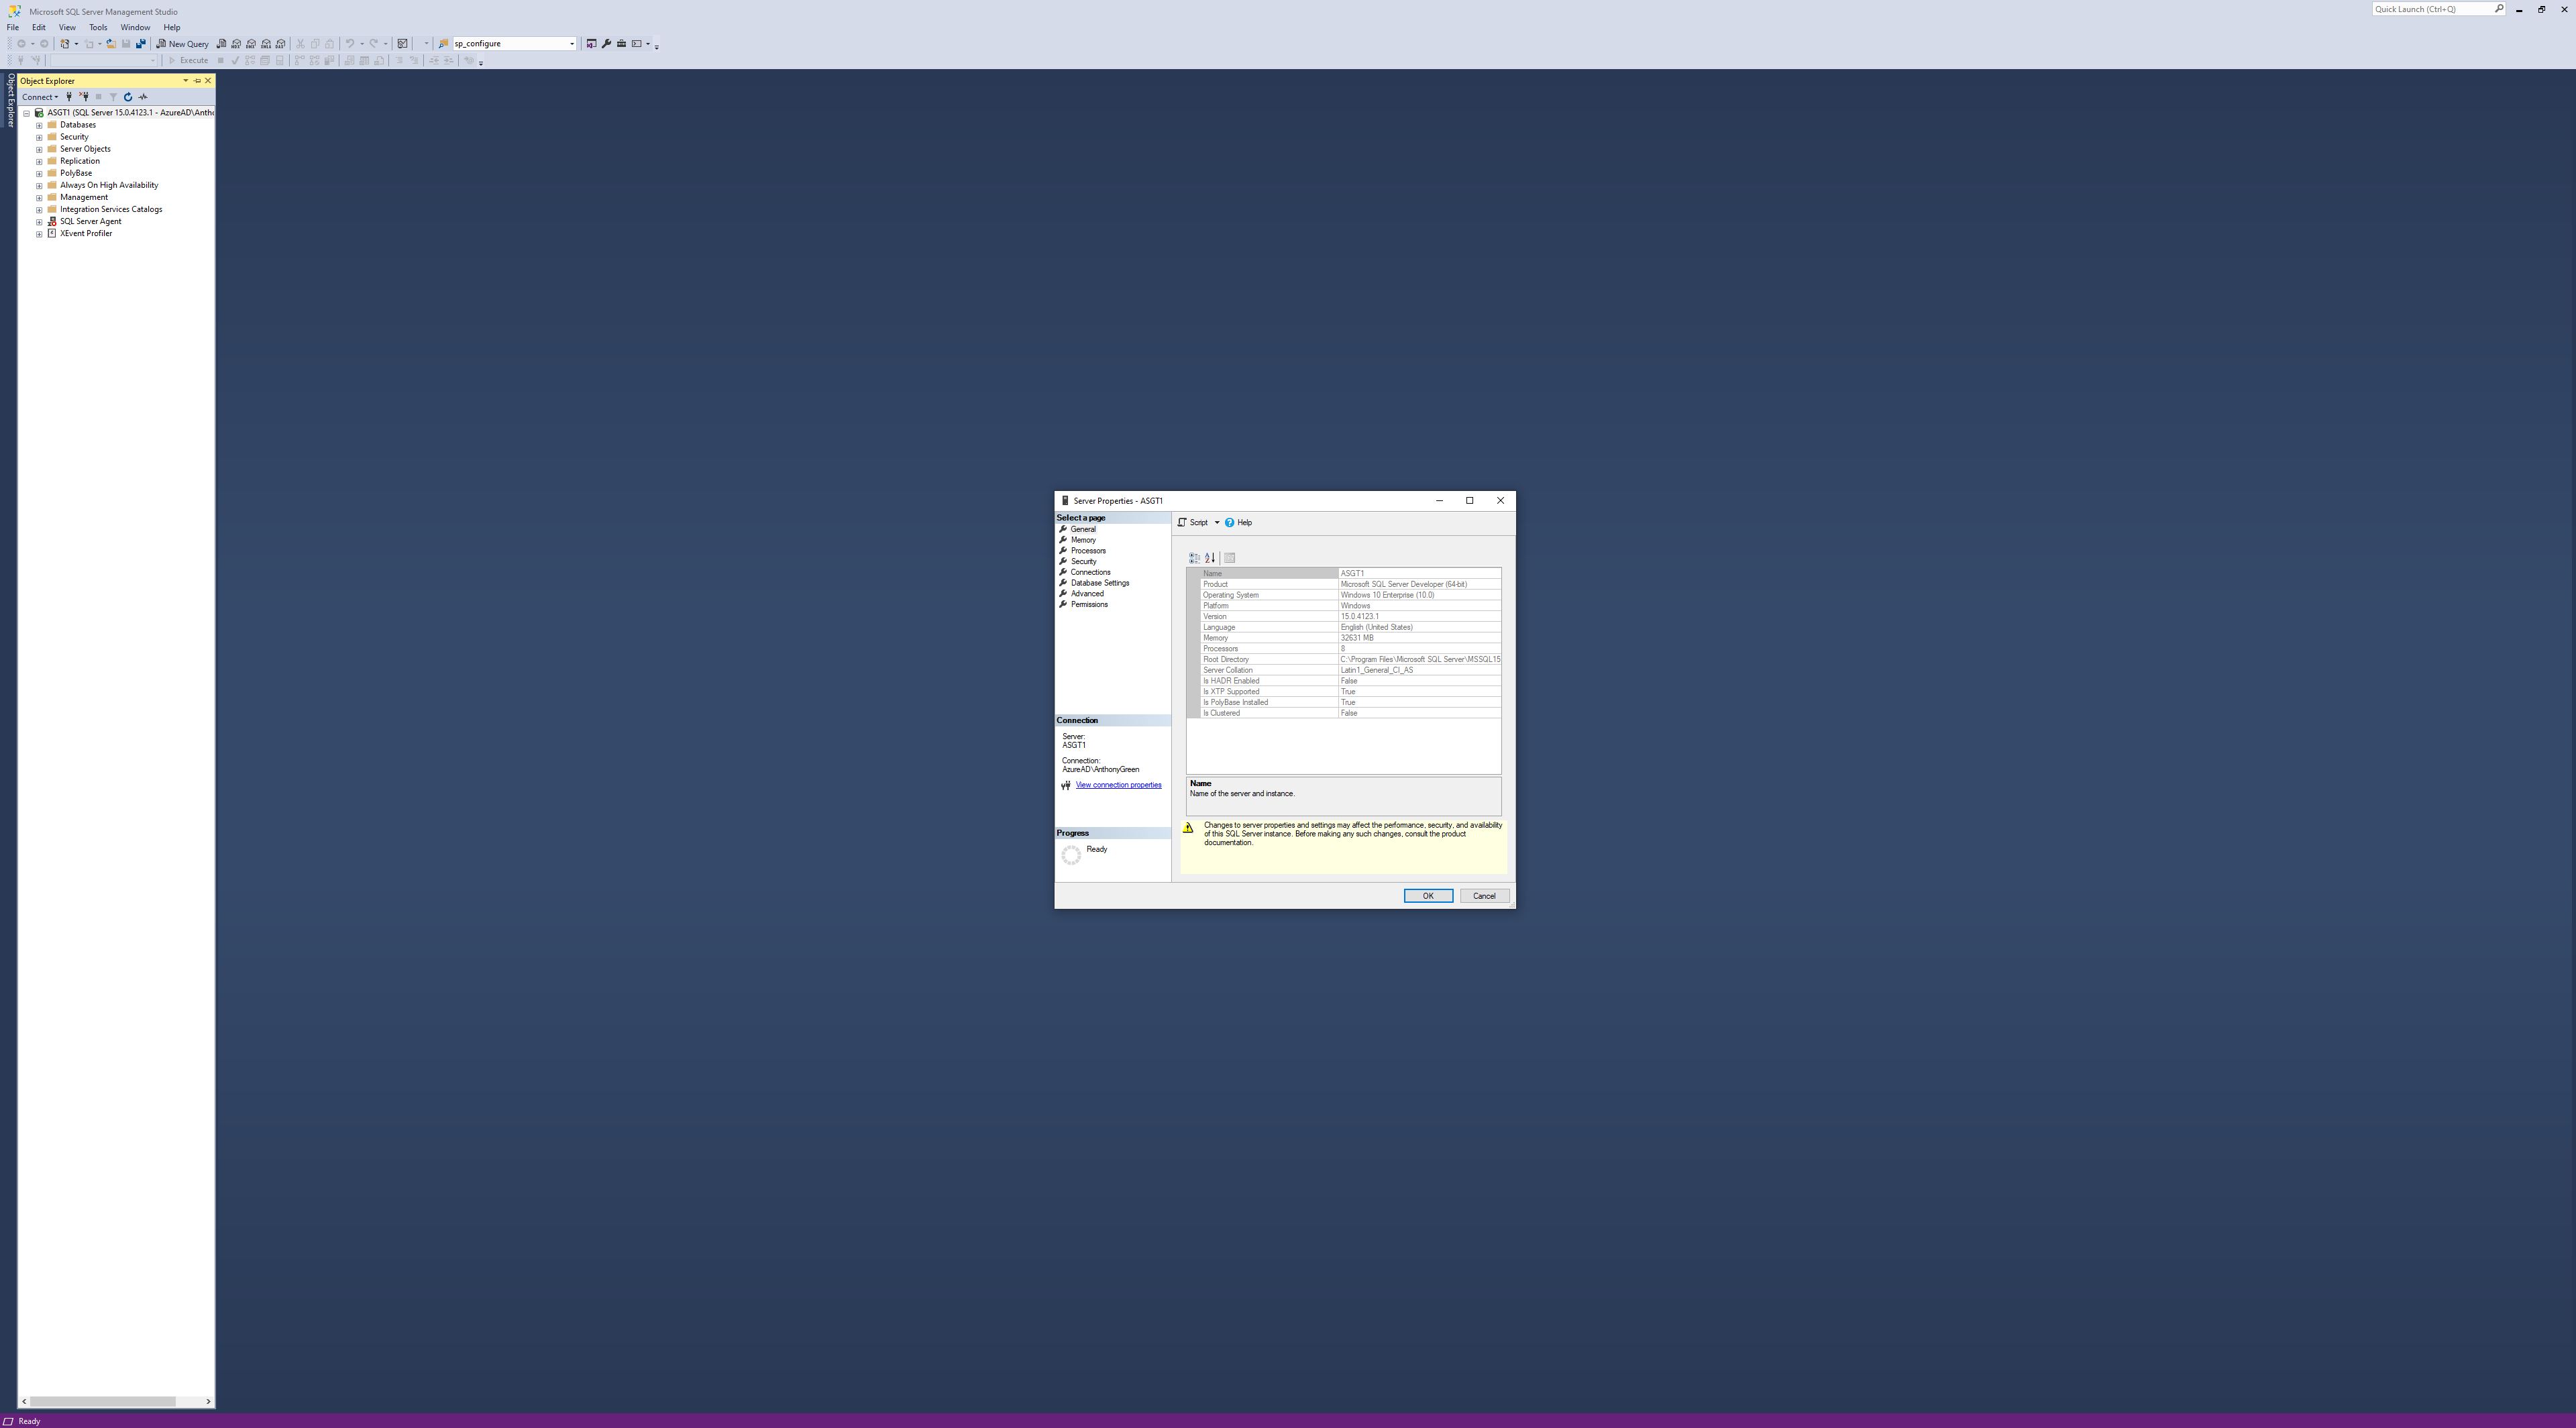The image size is (2576, 1428).
Task: Select the Memory page in Server Properties
Action: (1083, 540)
